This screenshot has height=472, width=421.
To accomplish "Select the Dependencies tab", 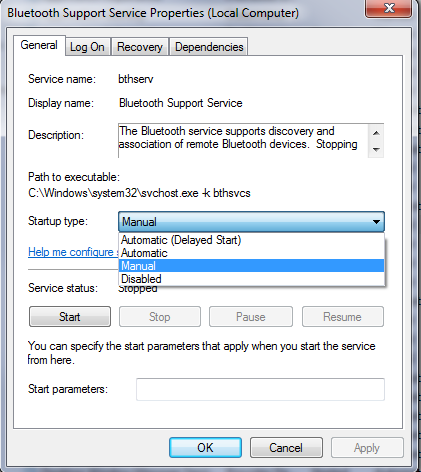I will pos(209,47).
